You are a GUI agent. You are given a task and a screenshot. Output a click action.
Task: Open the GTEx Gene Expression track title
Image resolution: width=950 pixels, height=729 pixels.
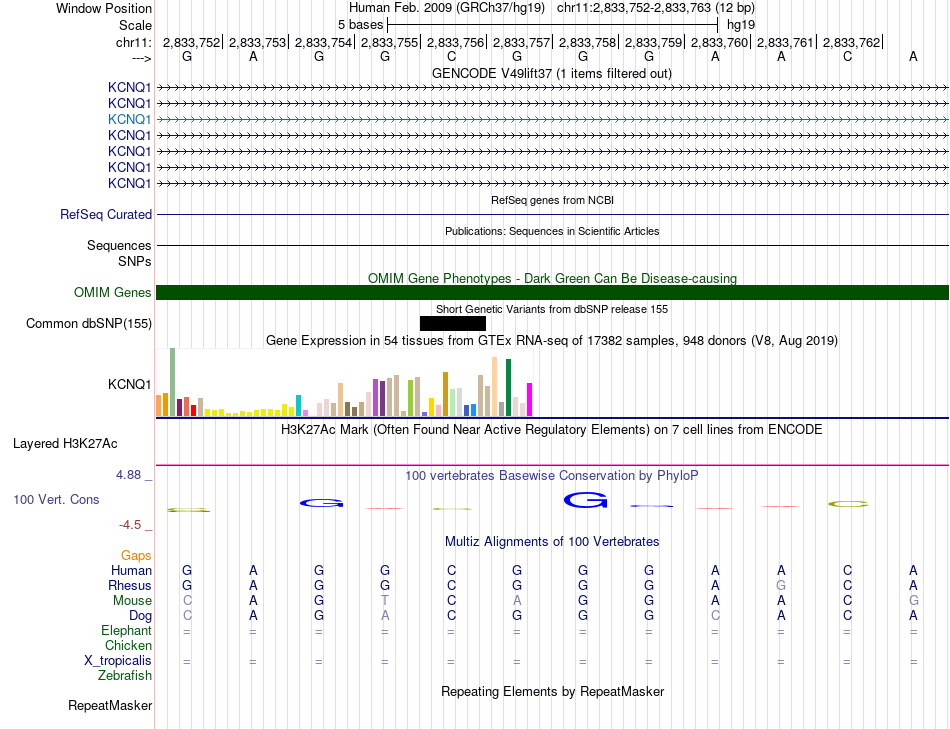[552, 341]
